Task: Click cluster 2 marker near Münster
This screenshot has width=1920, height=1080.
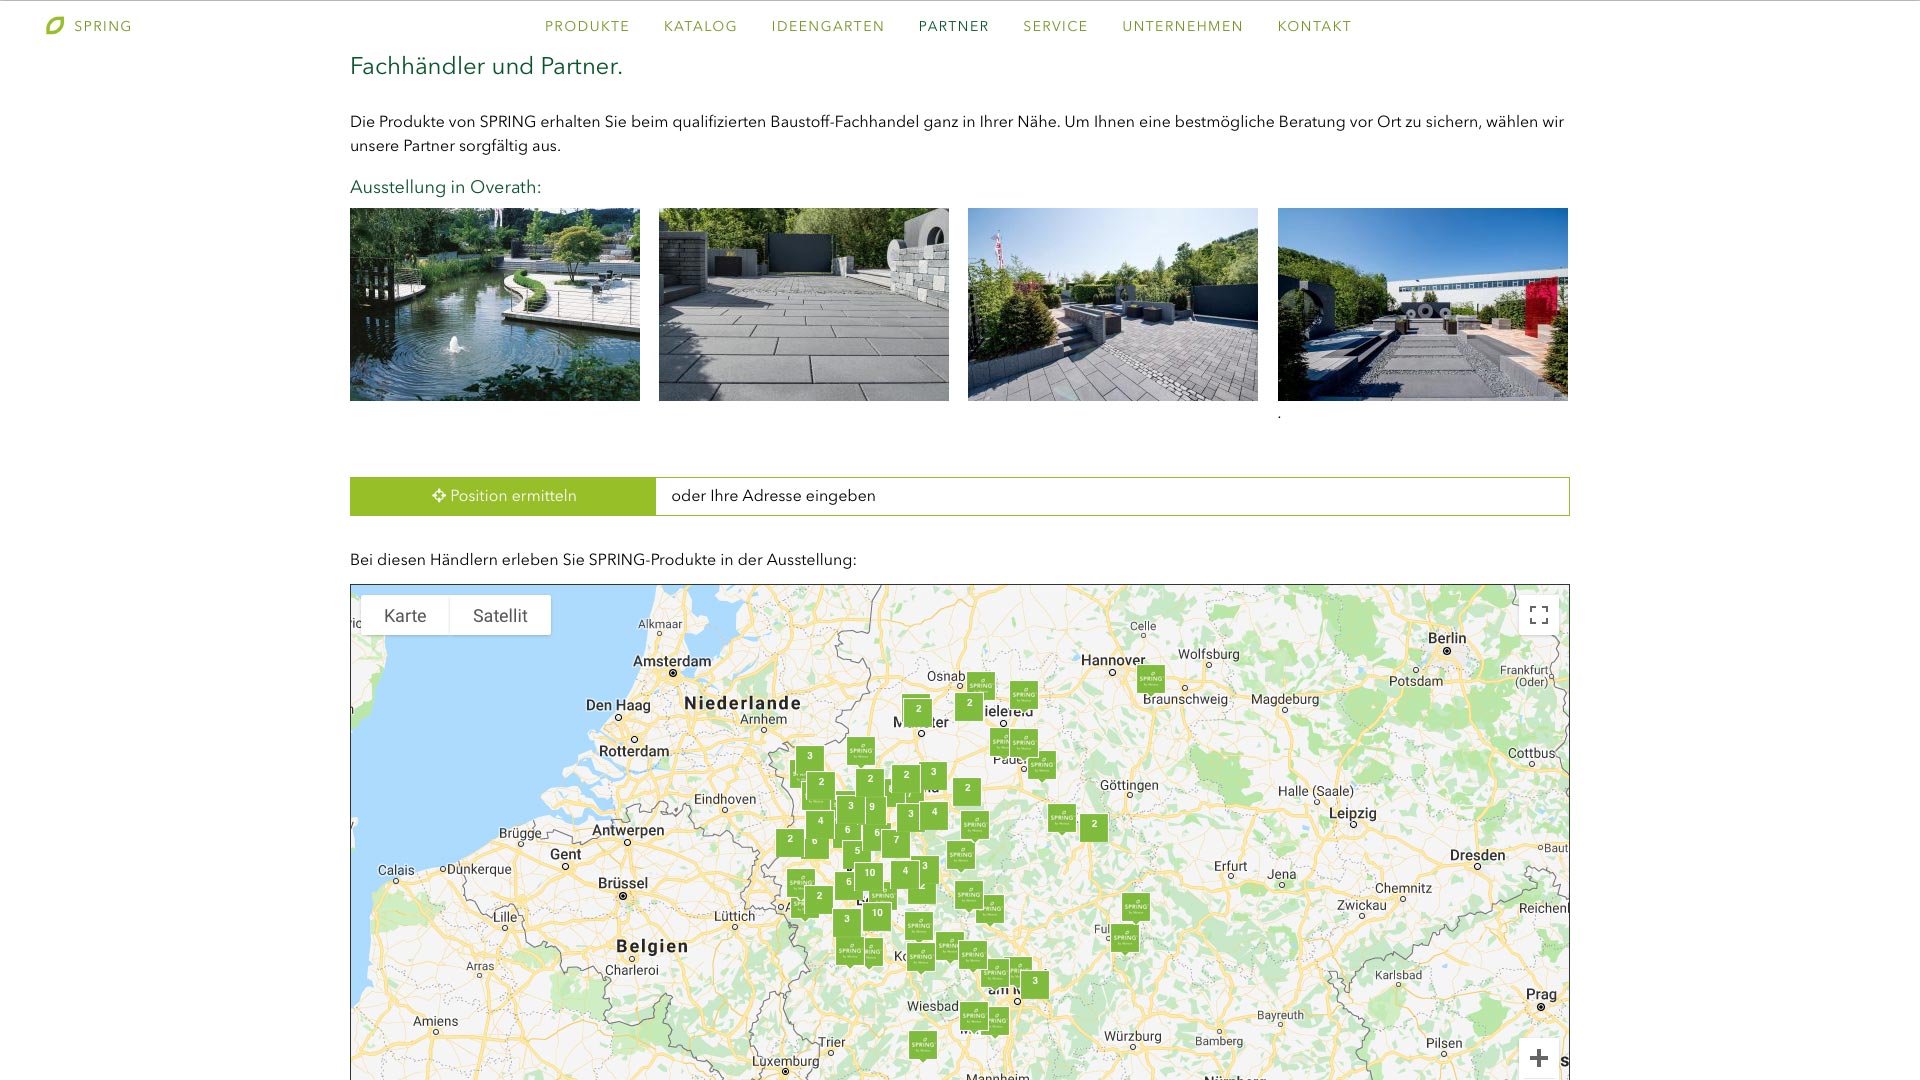Action: click(x=918, y=711)
